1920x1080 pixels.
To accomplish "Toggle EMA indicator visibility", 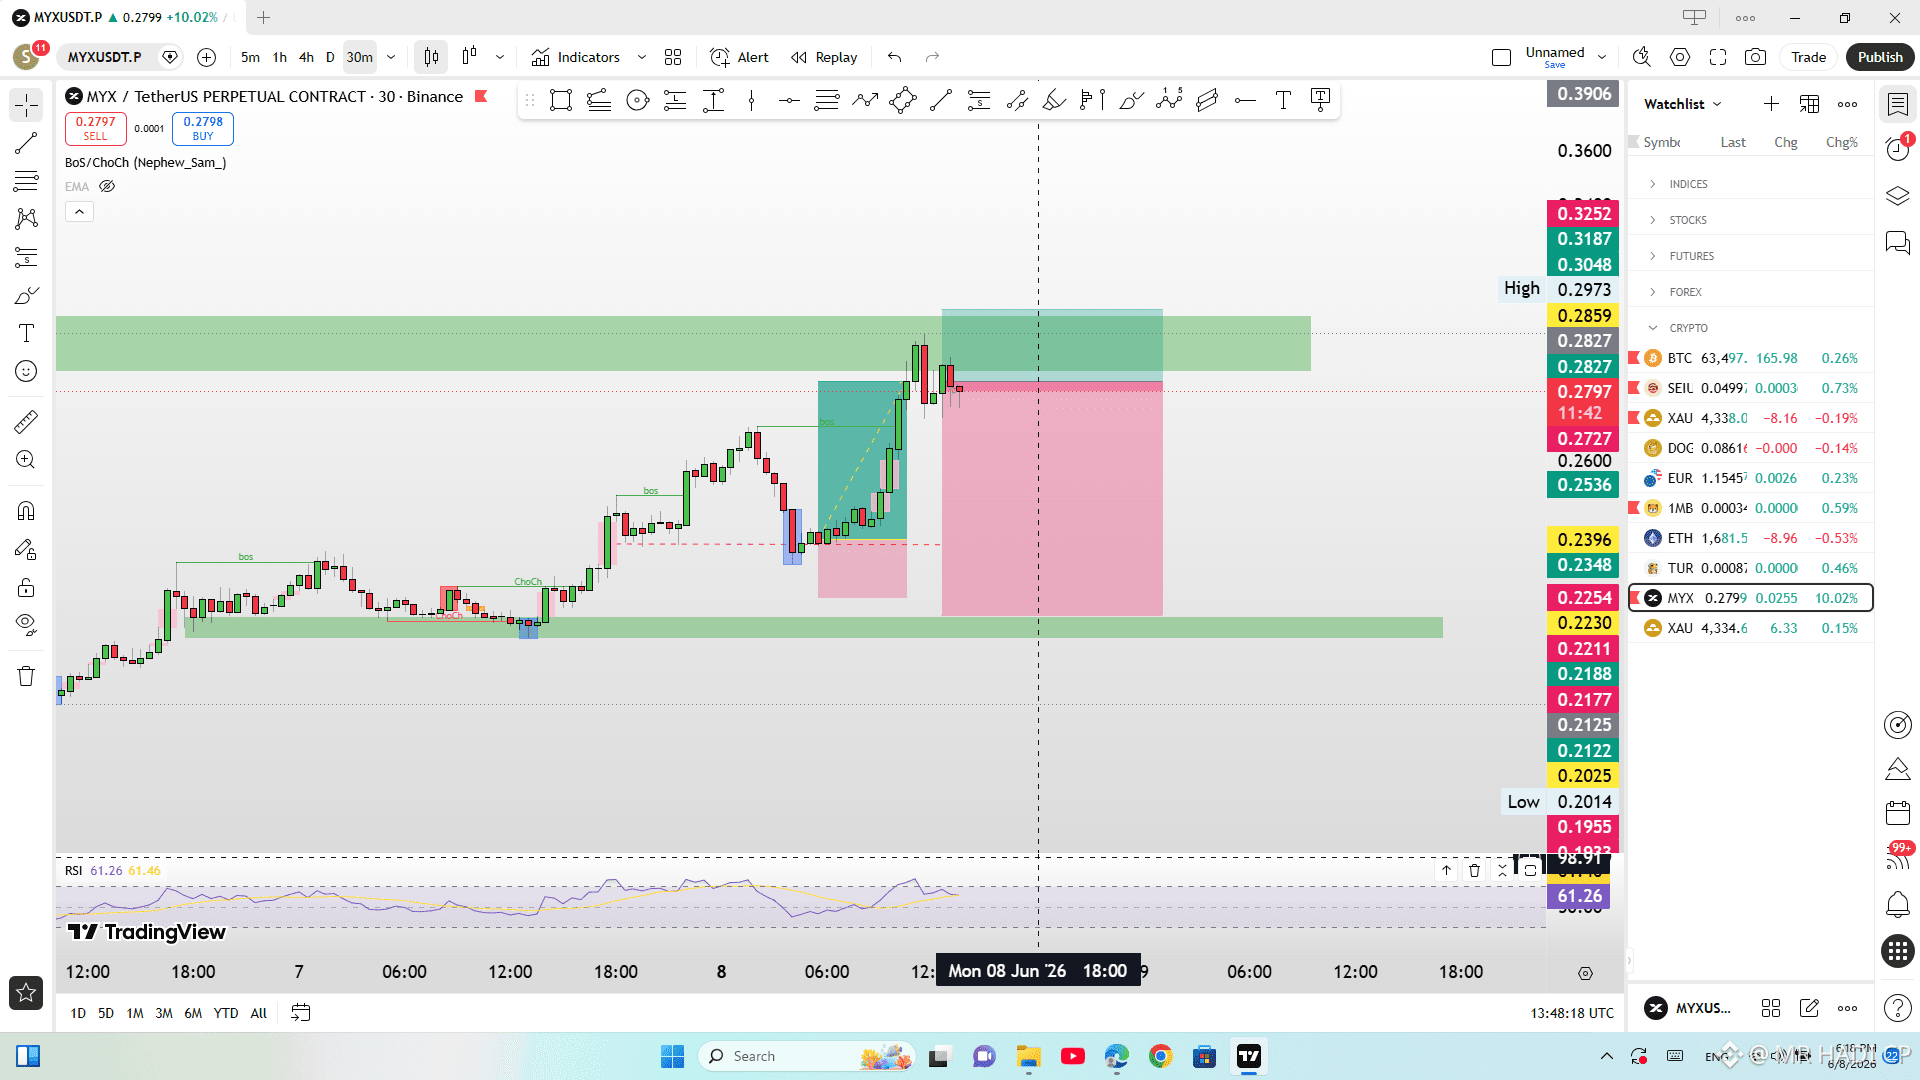I will [x=107, y=186].
